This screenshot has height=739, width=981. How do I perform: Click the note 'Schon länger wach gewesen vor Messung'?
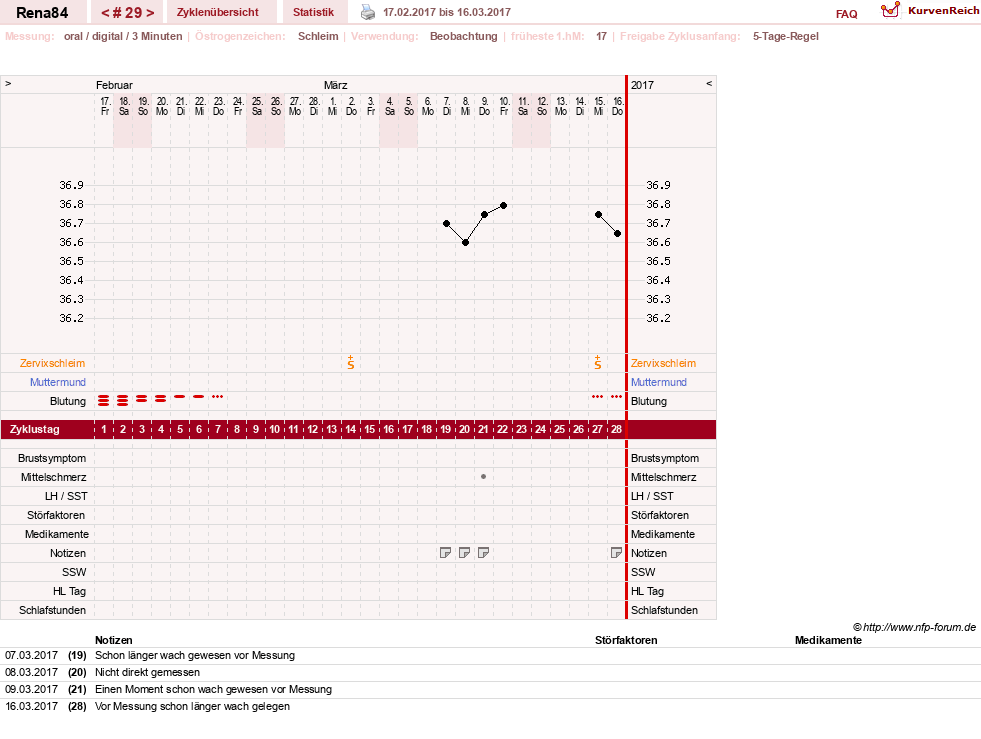pyautogui.click(x=195, y=656)
